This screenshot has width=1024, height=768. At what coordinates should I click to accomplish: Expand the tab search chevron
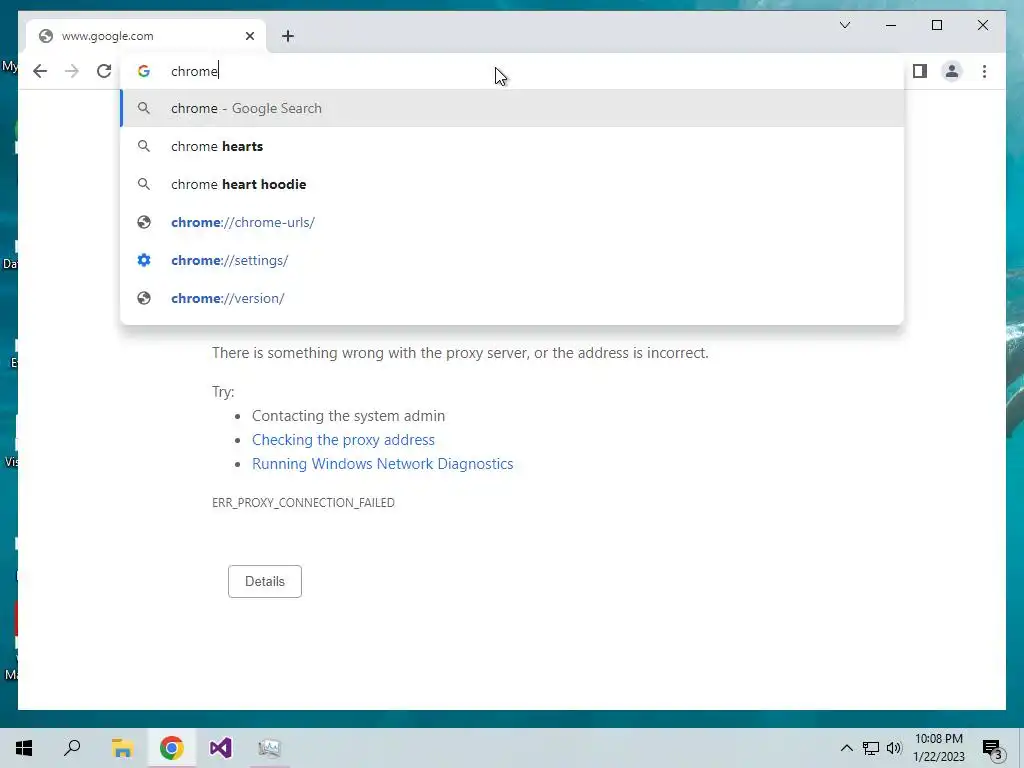[845, 25]
